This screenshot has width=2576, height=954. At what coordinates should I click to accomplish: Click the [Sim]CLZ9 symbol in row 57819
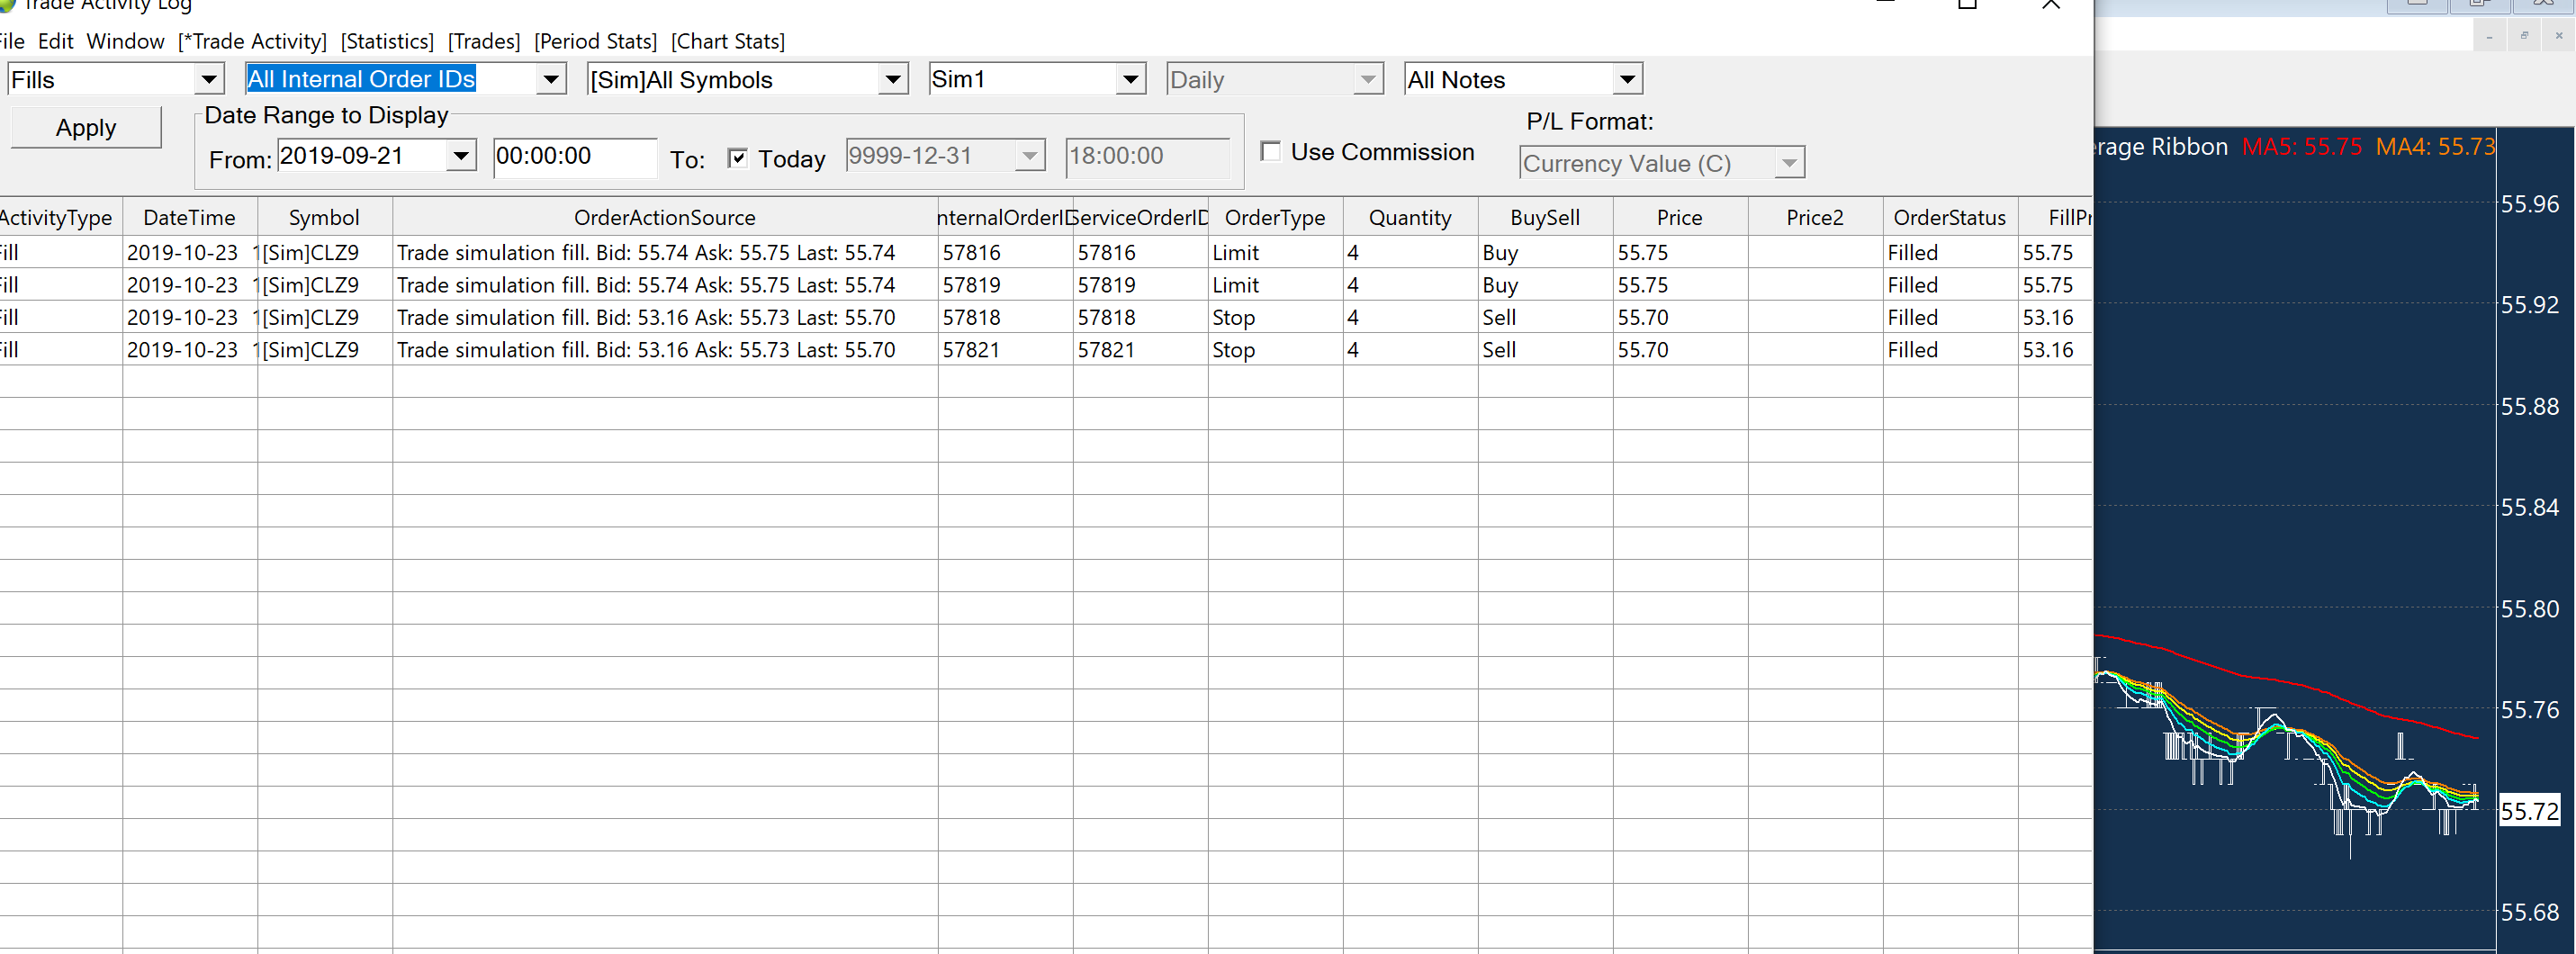(x=324, y=285)
